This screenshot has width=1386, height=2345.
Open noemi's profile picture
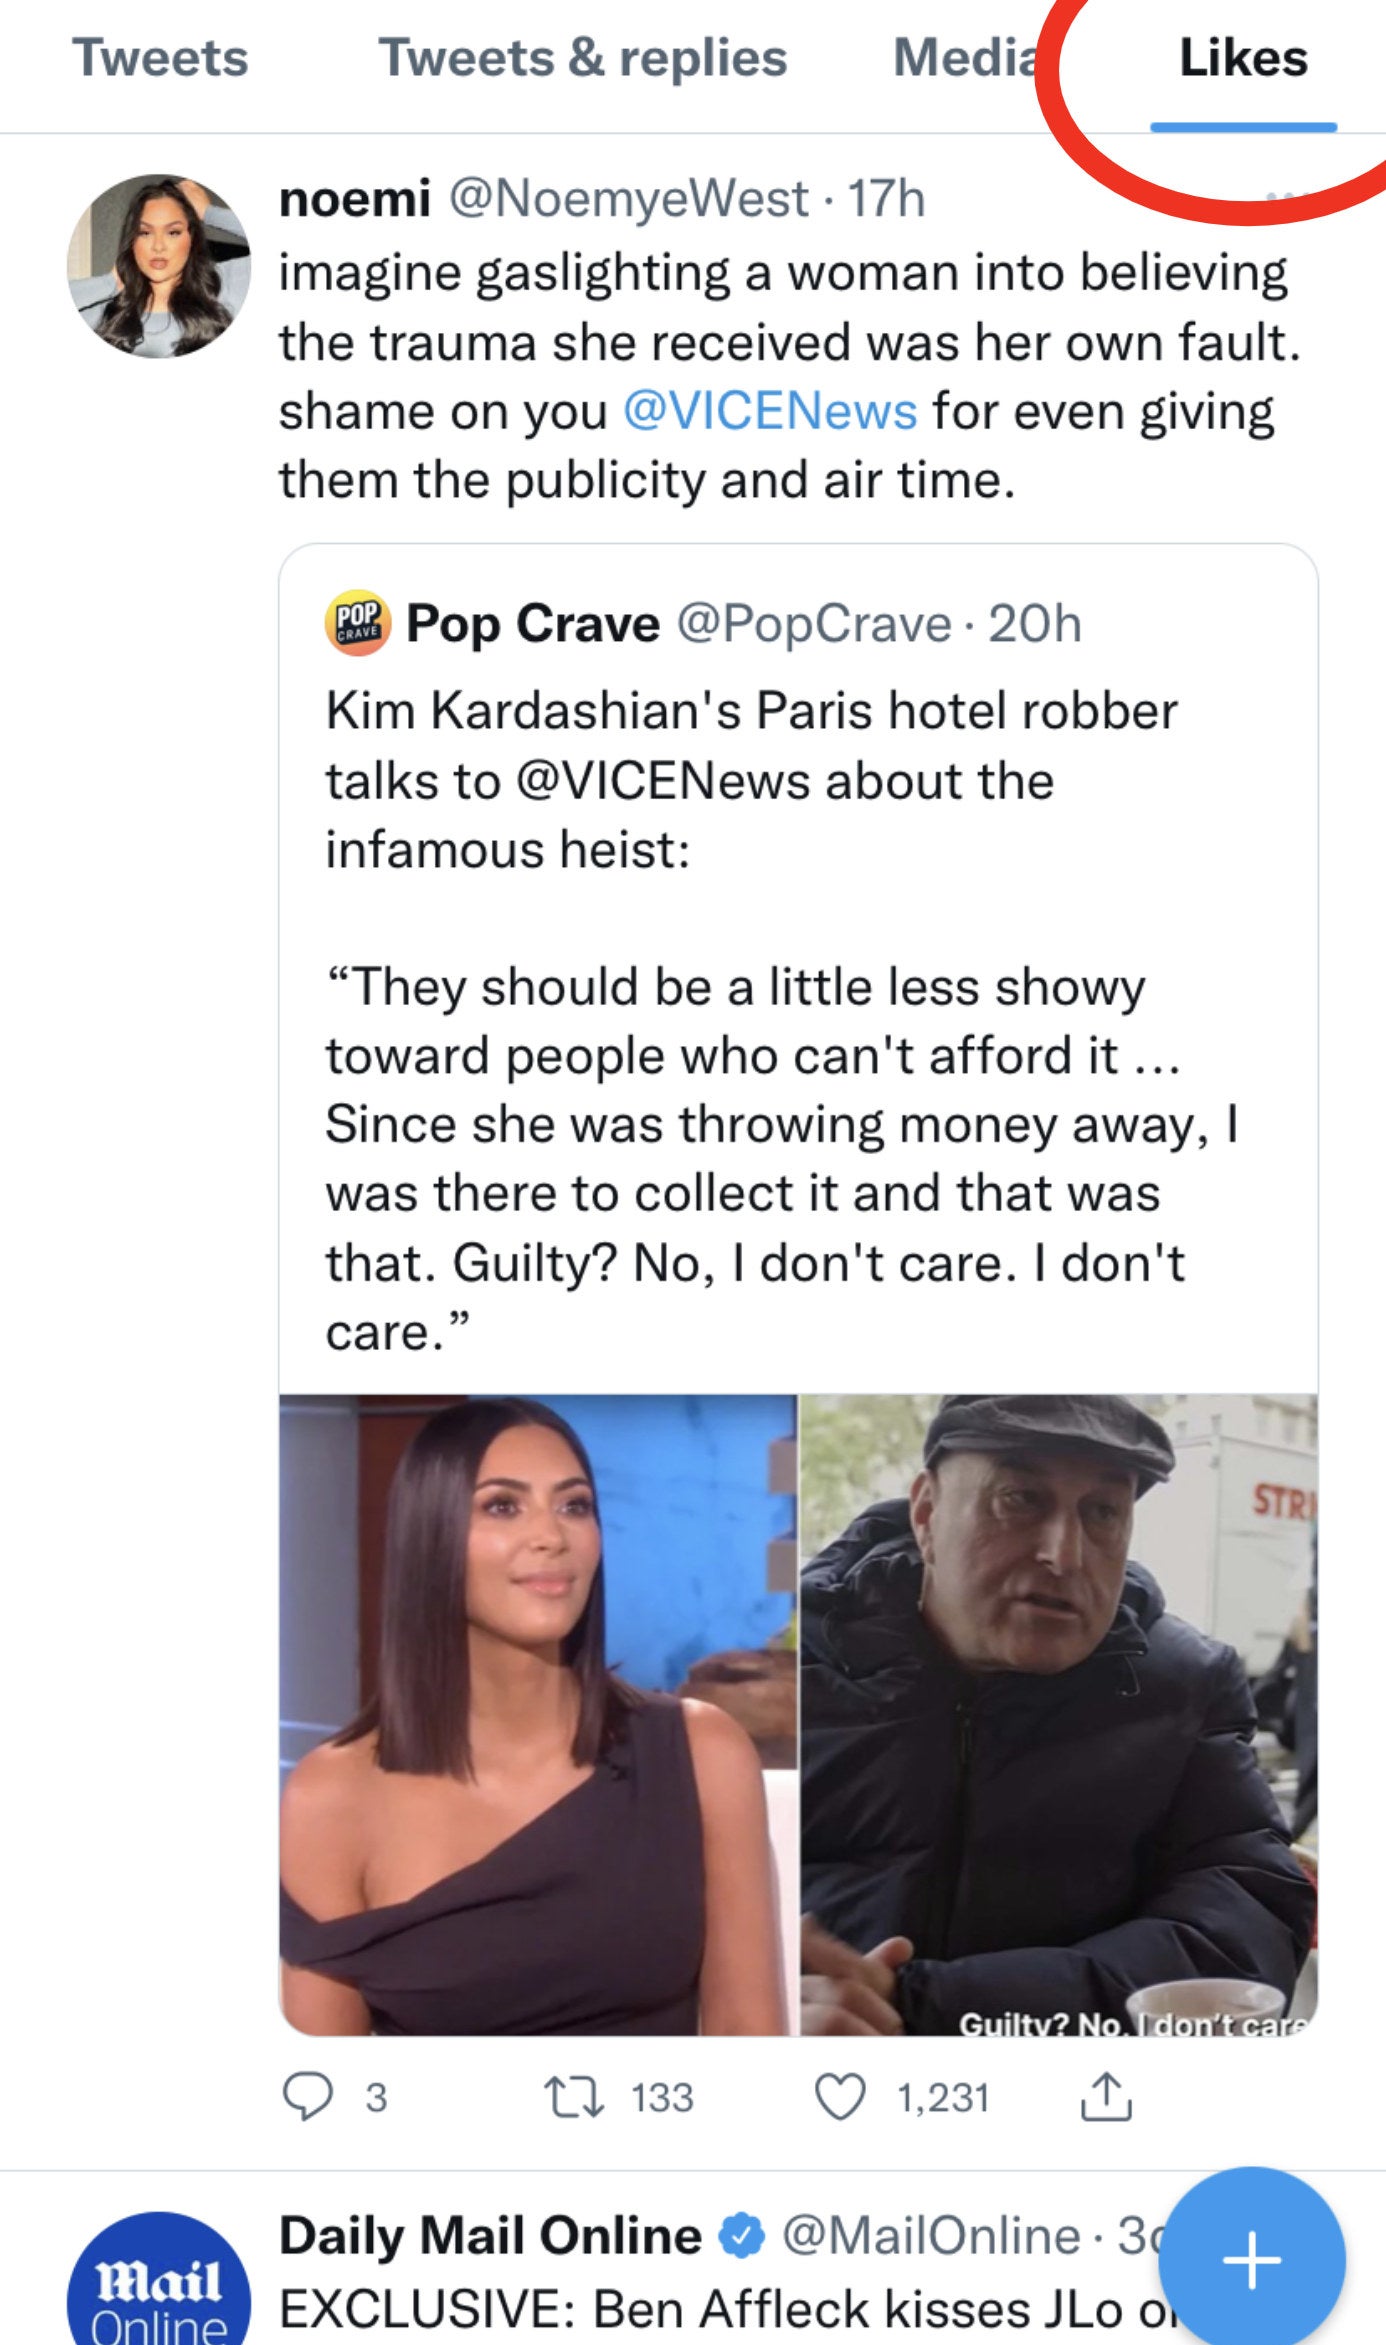point(159,266)
